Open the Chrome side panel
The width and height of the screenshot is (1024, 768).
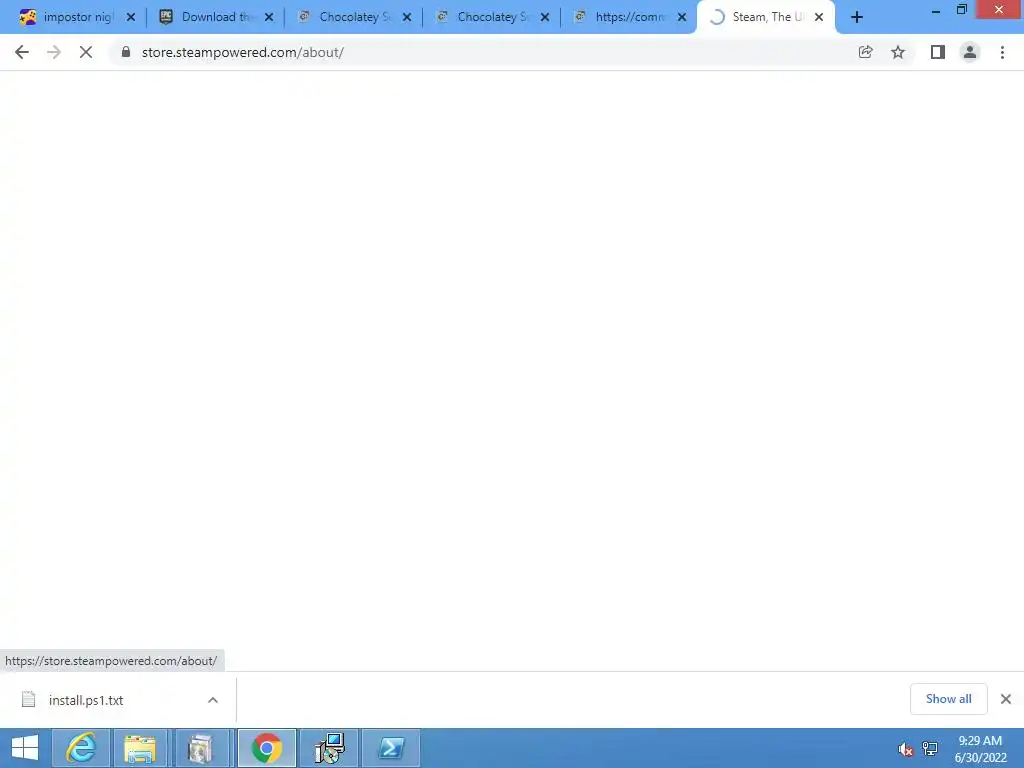pyautogui.click(x=938, y=52)
